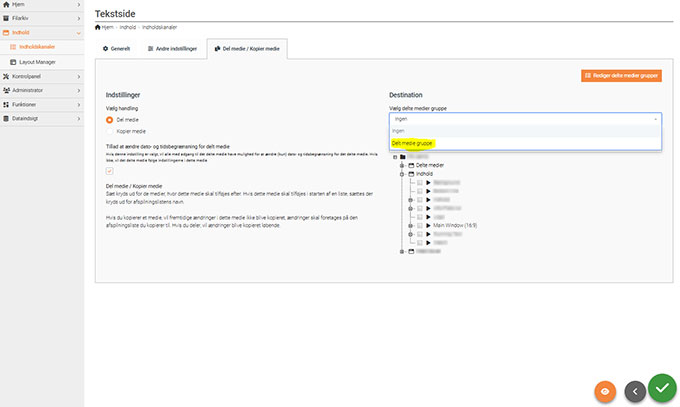Click the Funktioner grid icon
Image resolution: width=680 pixels, height=407 pixels.
6,105
